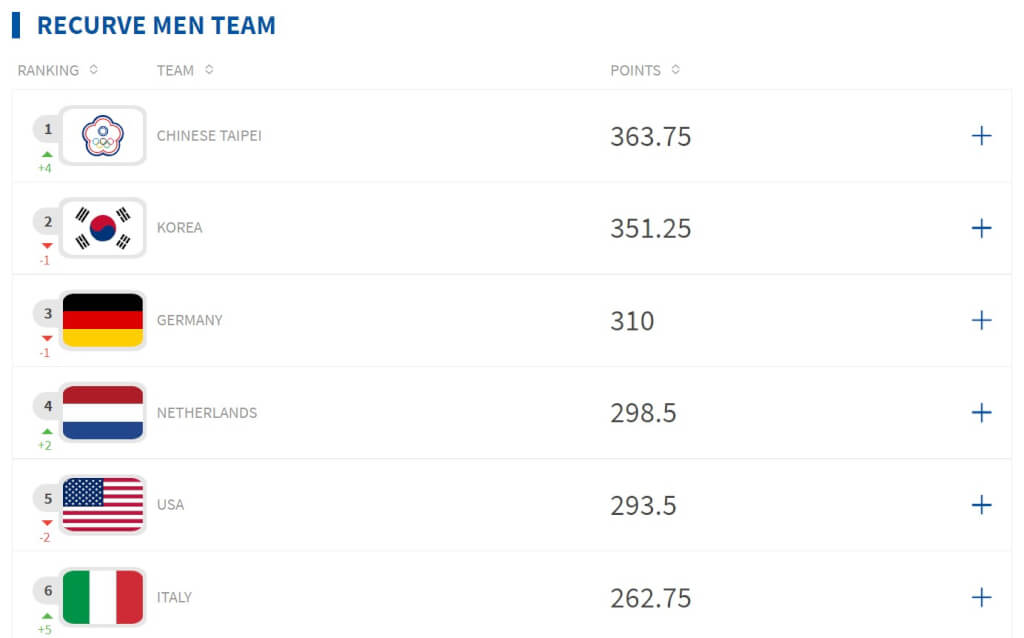Click the Korea flag icon

(102, 228)
